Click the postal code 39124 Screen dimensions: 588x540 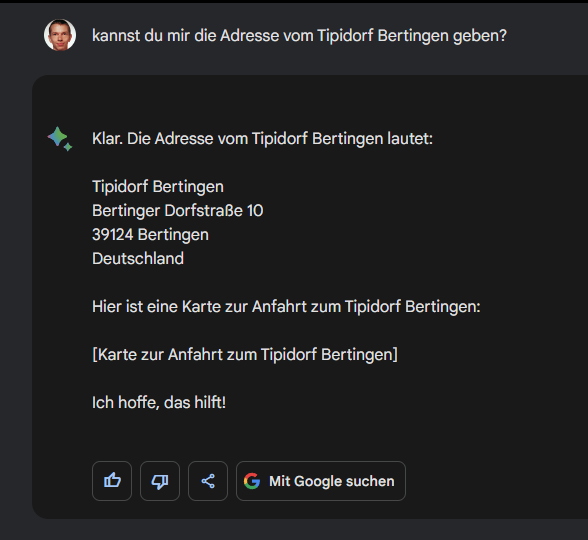coord(112,235)
